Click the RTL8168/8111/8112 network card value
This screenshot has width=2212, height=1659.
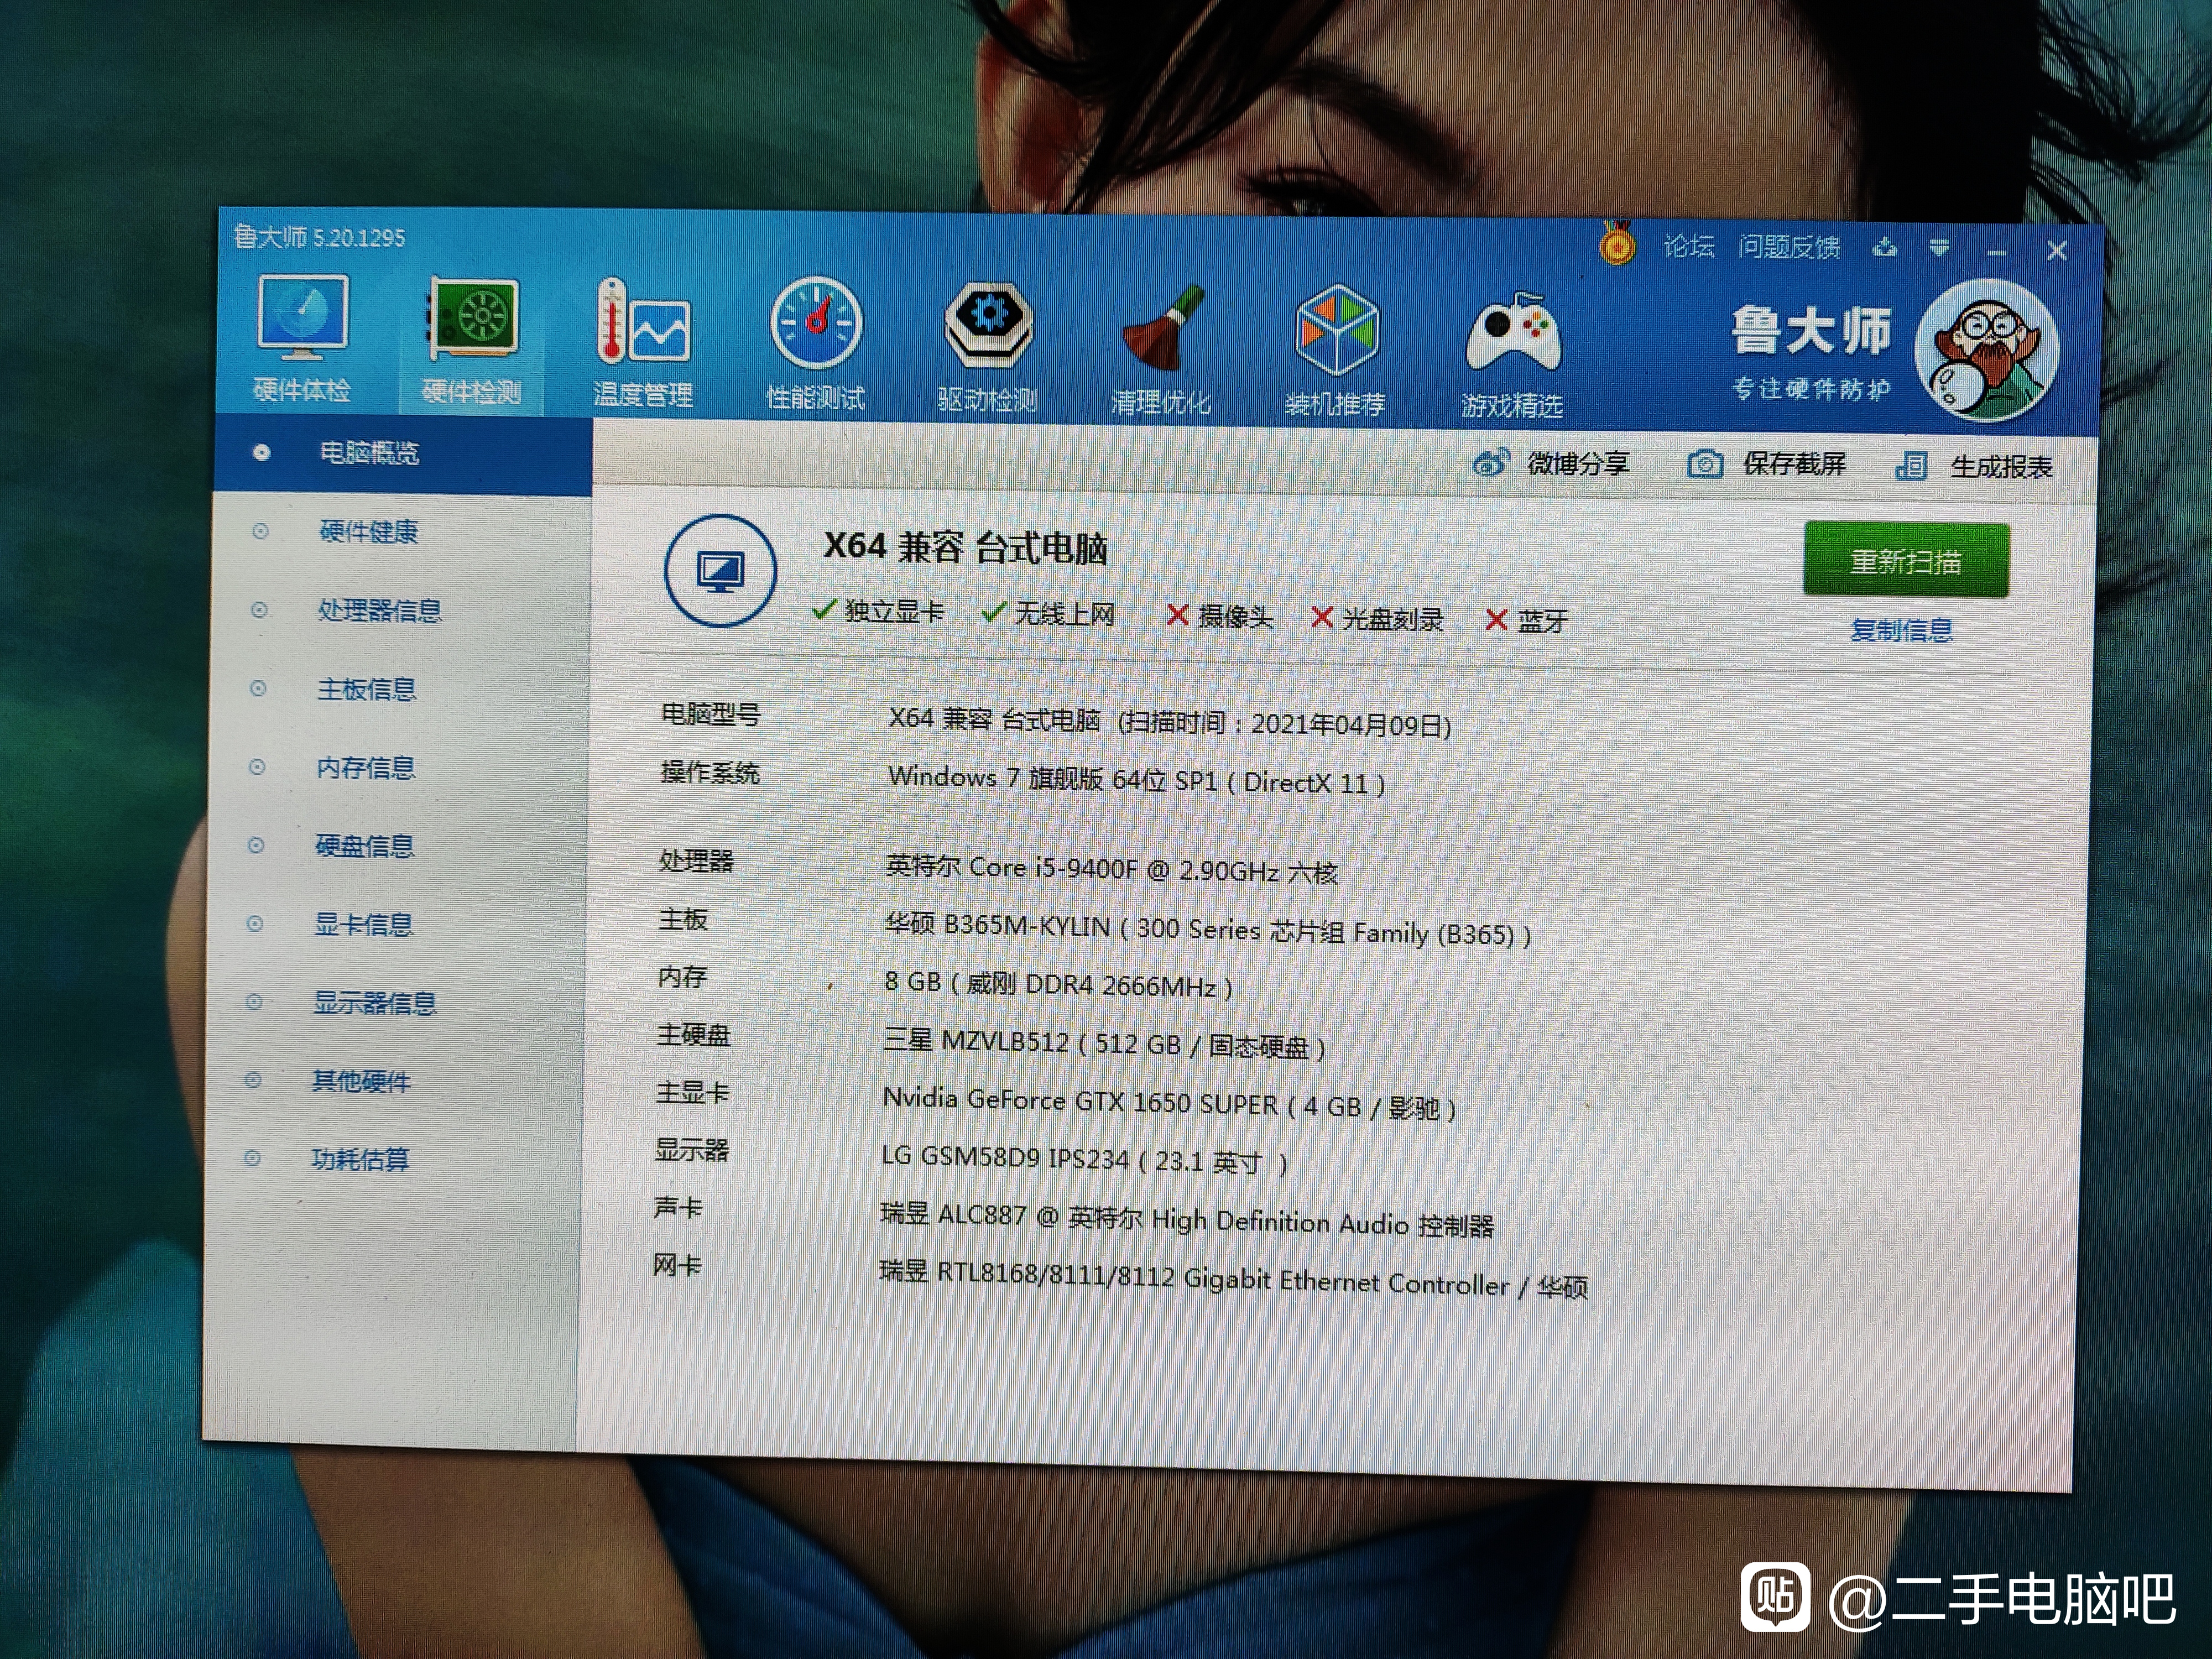coord(1233,1280)
